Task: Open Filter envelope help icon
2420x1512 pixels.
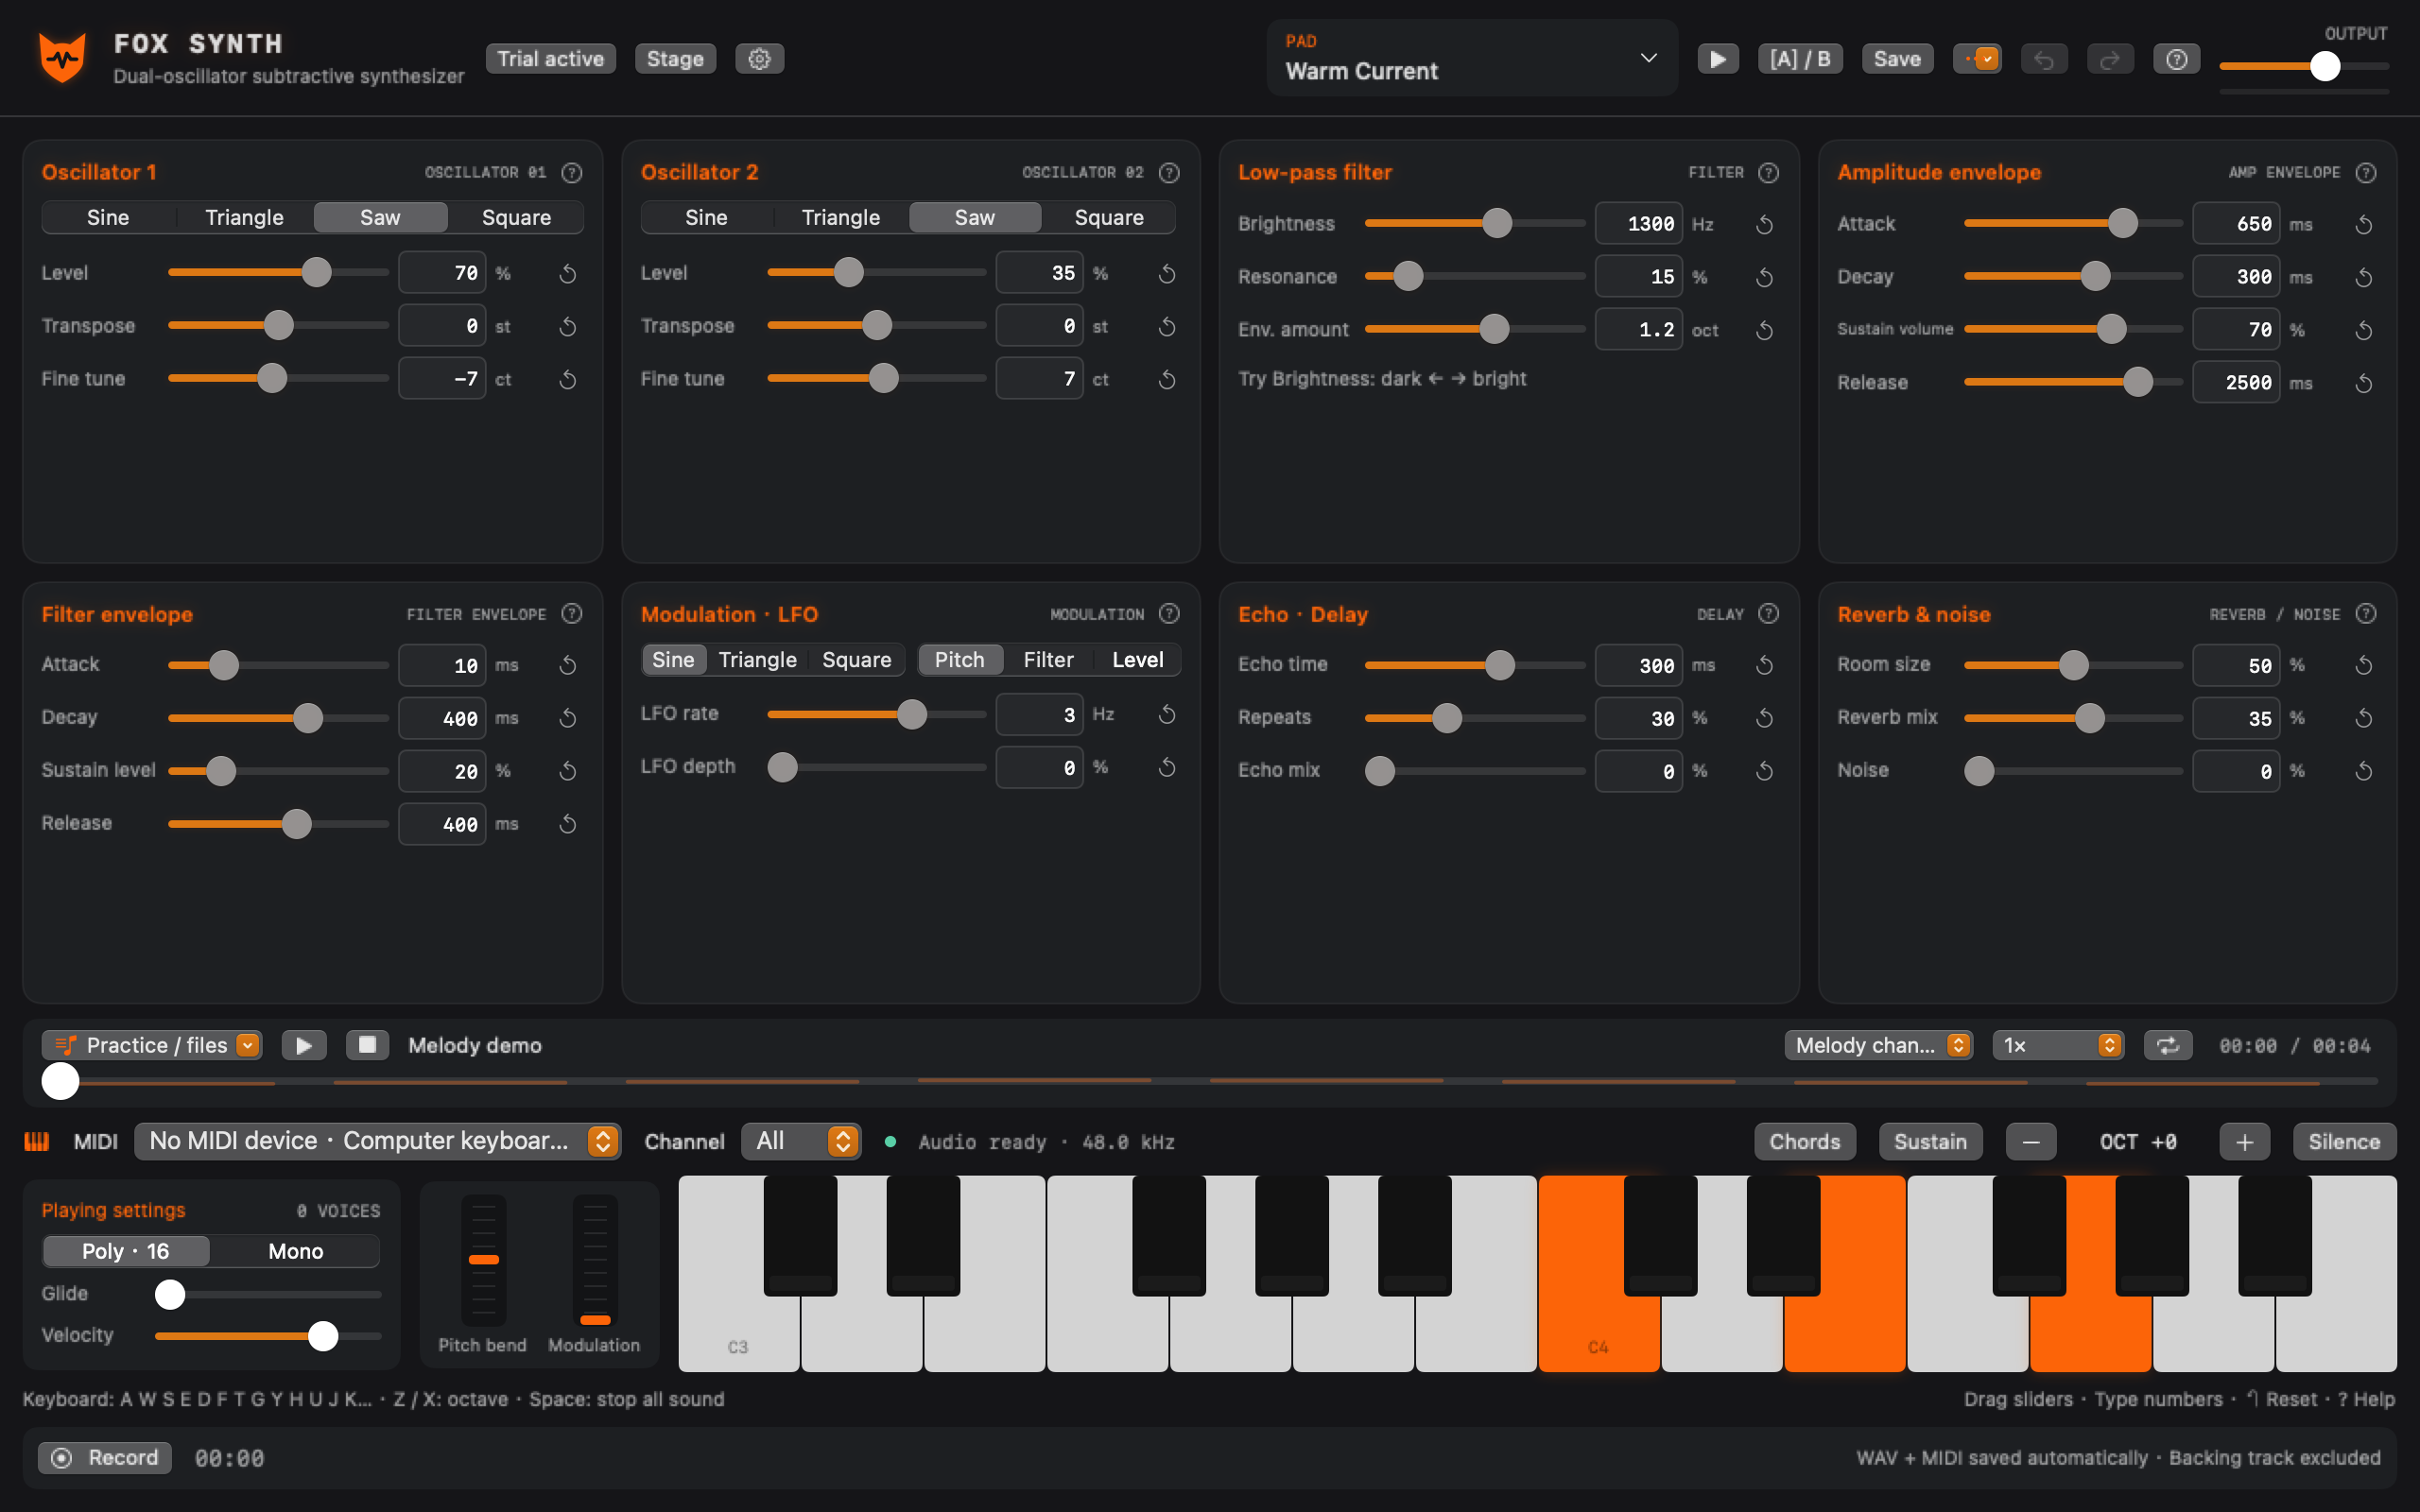Action: tap(571, 614)
